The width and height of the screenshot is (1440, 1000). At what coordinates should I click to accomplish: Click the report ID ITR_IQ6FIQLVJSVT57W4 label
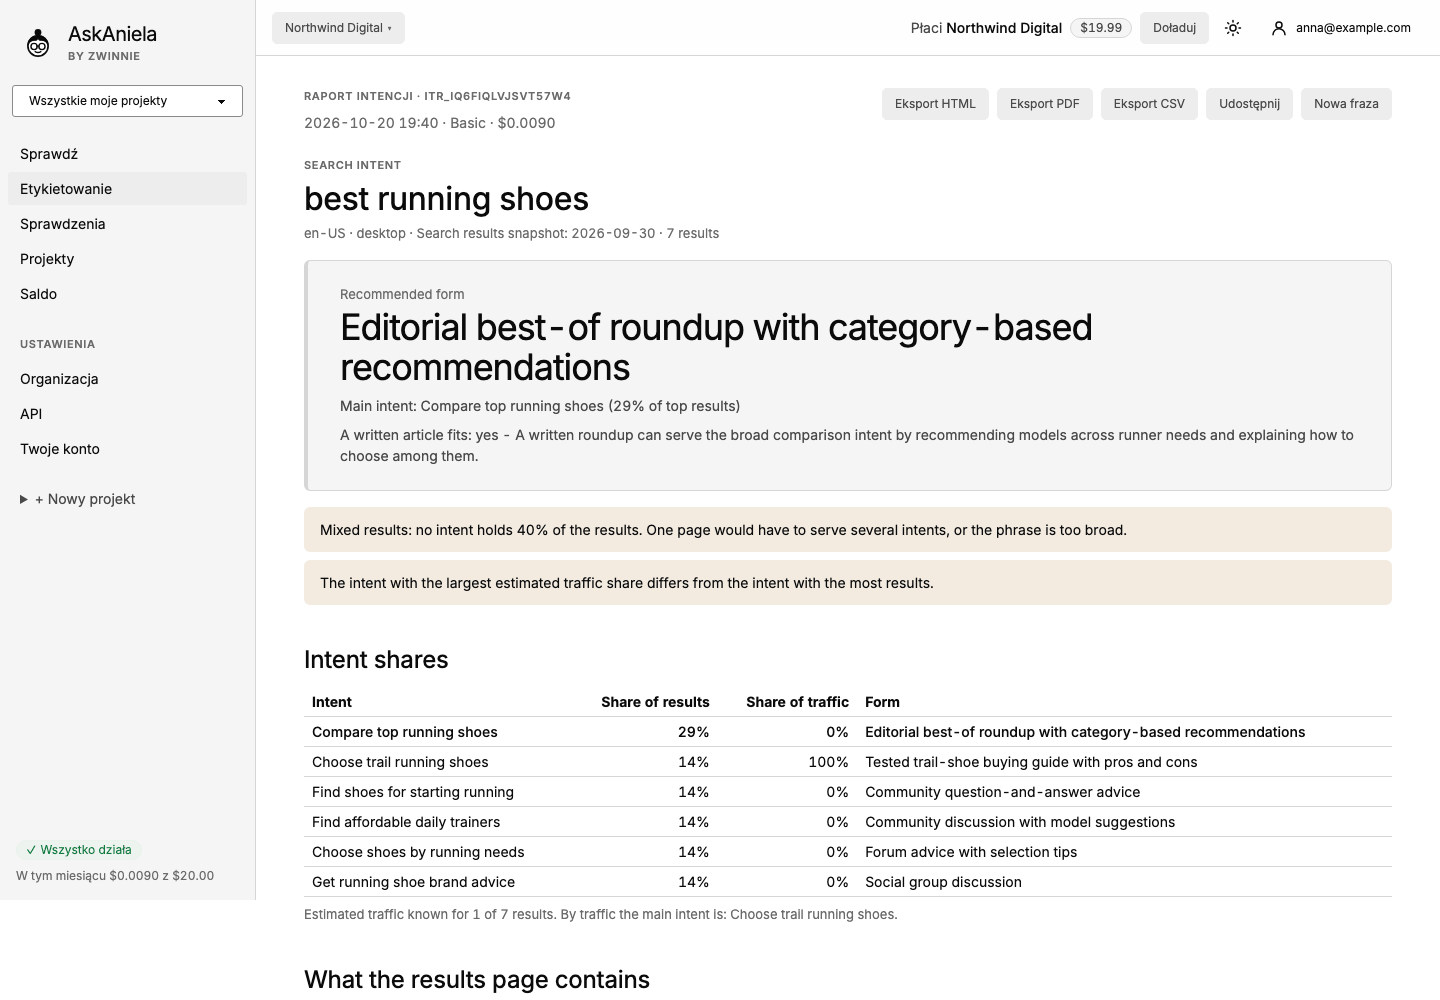(497, 96)
